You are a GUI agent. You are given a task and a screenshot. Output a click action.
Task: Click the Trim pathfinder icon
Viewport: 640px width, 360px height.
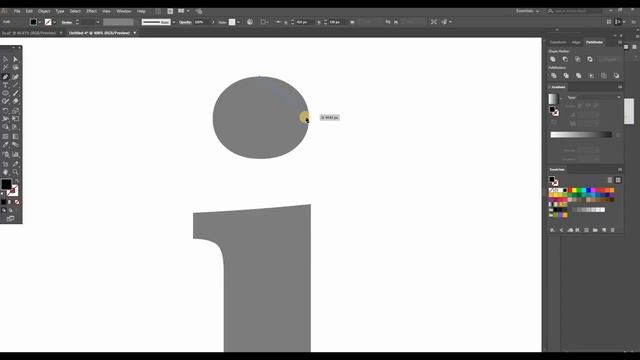click(566, 76)
